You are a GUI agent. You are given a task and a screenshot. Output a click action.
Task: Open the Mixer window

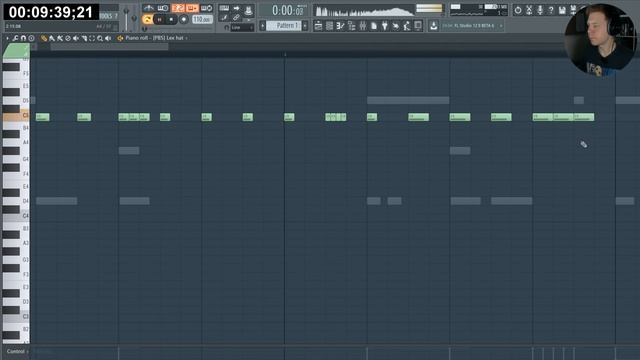362,26
